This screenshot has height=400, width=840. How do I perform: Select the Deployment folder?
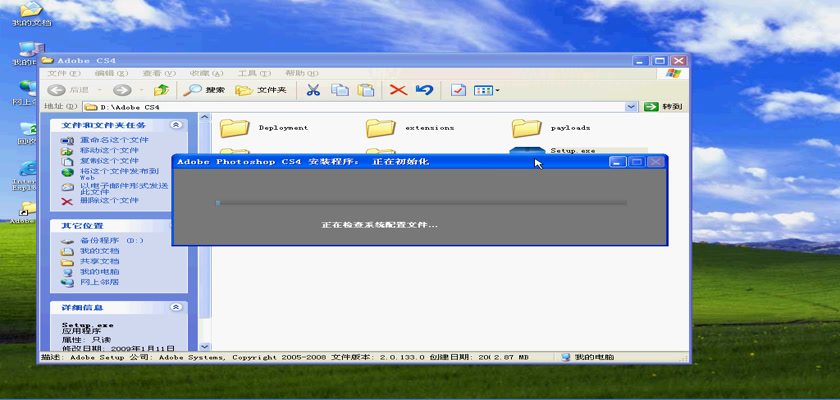[264, 128]
